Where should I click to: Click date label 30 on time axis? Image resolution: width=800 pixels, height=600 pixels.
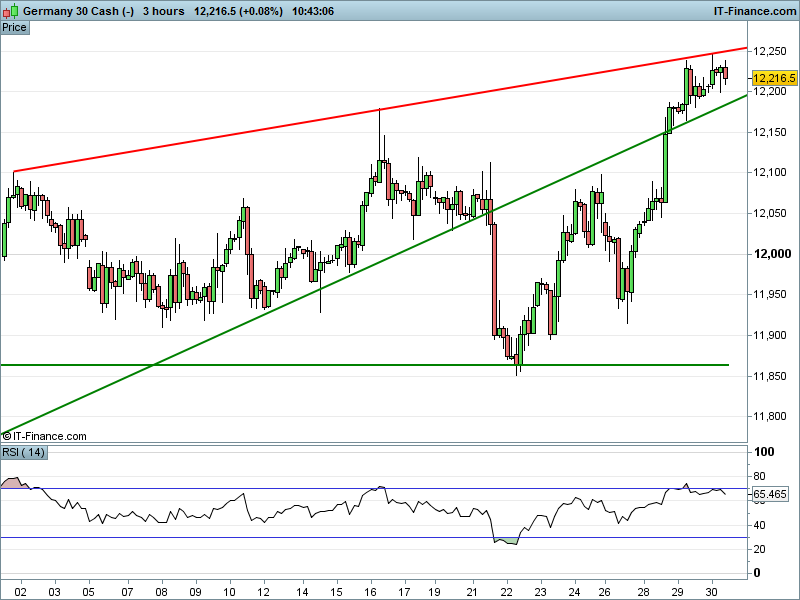pyautogui.click(x=712, y=592)
